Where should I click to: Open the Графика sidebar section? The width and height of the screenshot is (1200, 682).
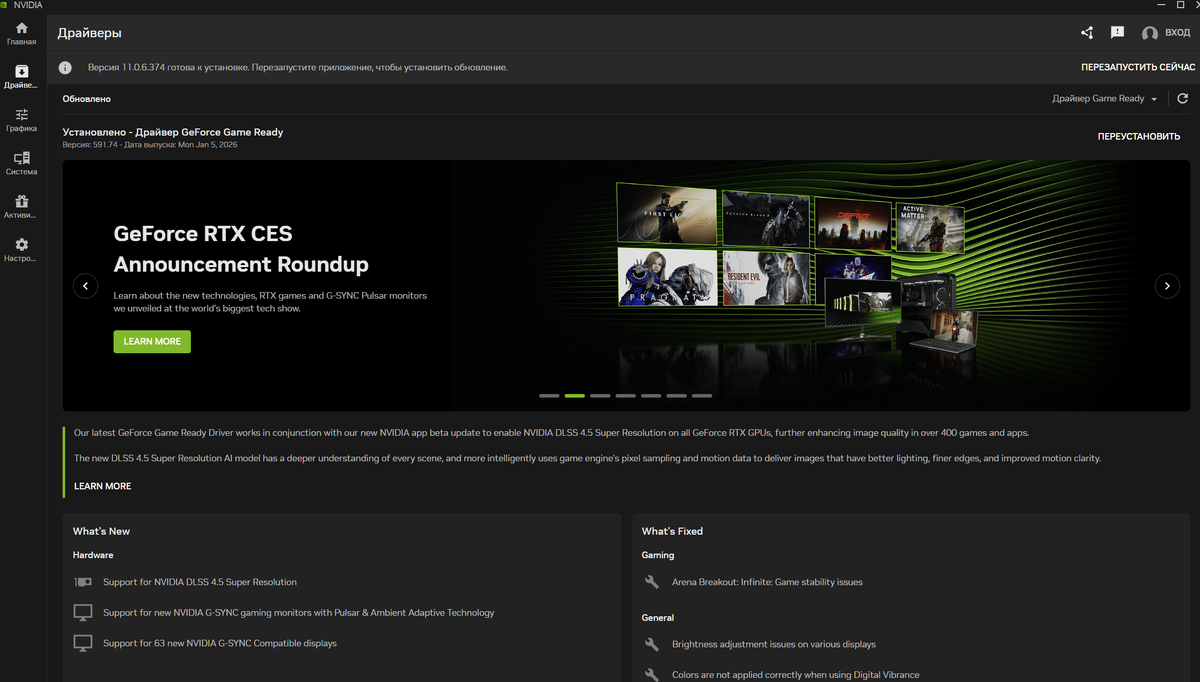tap(22, 120)
